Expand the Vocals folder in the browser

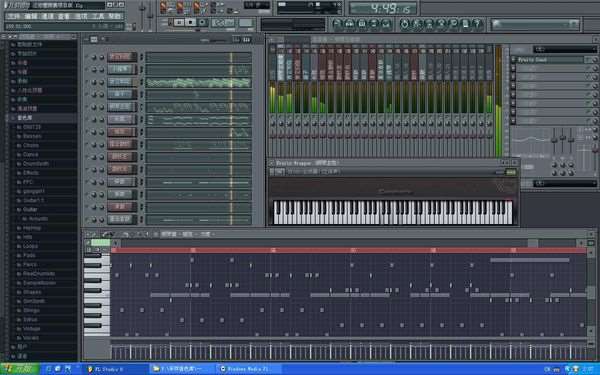[x=31, y=338]
